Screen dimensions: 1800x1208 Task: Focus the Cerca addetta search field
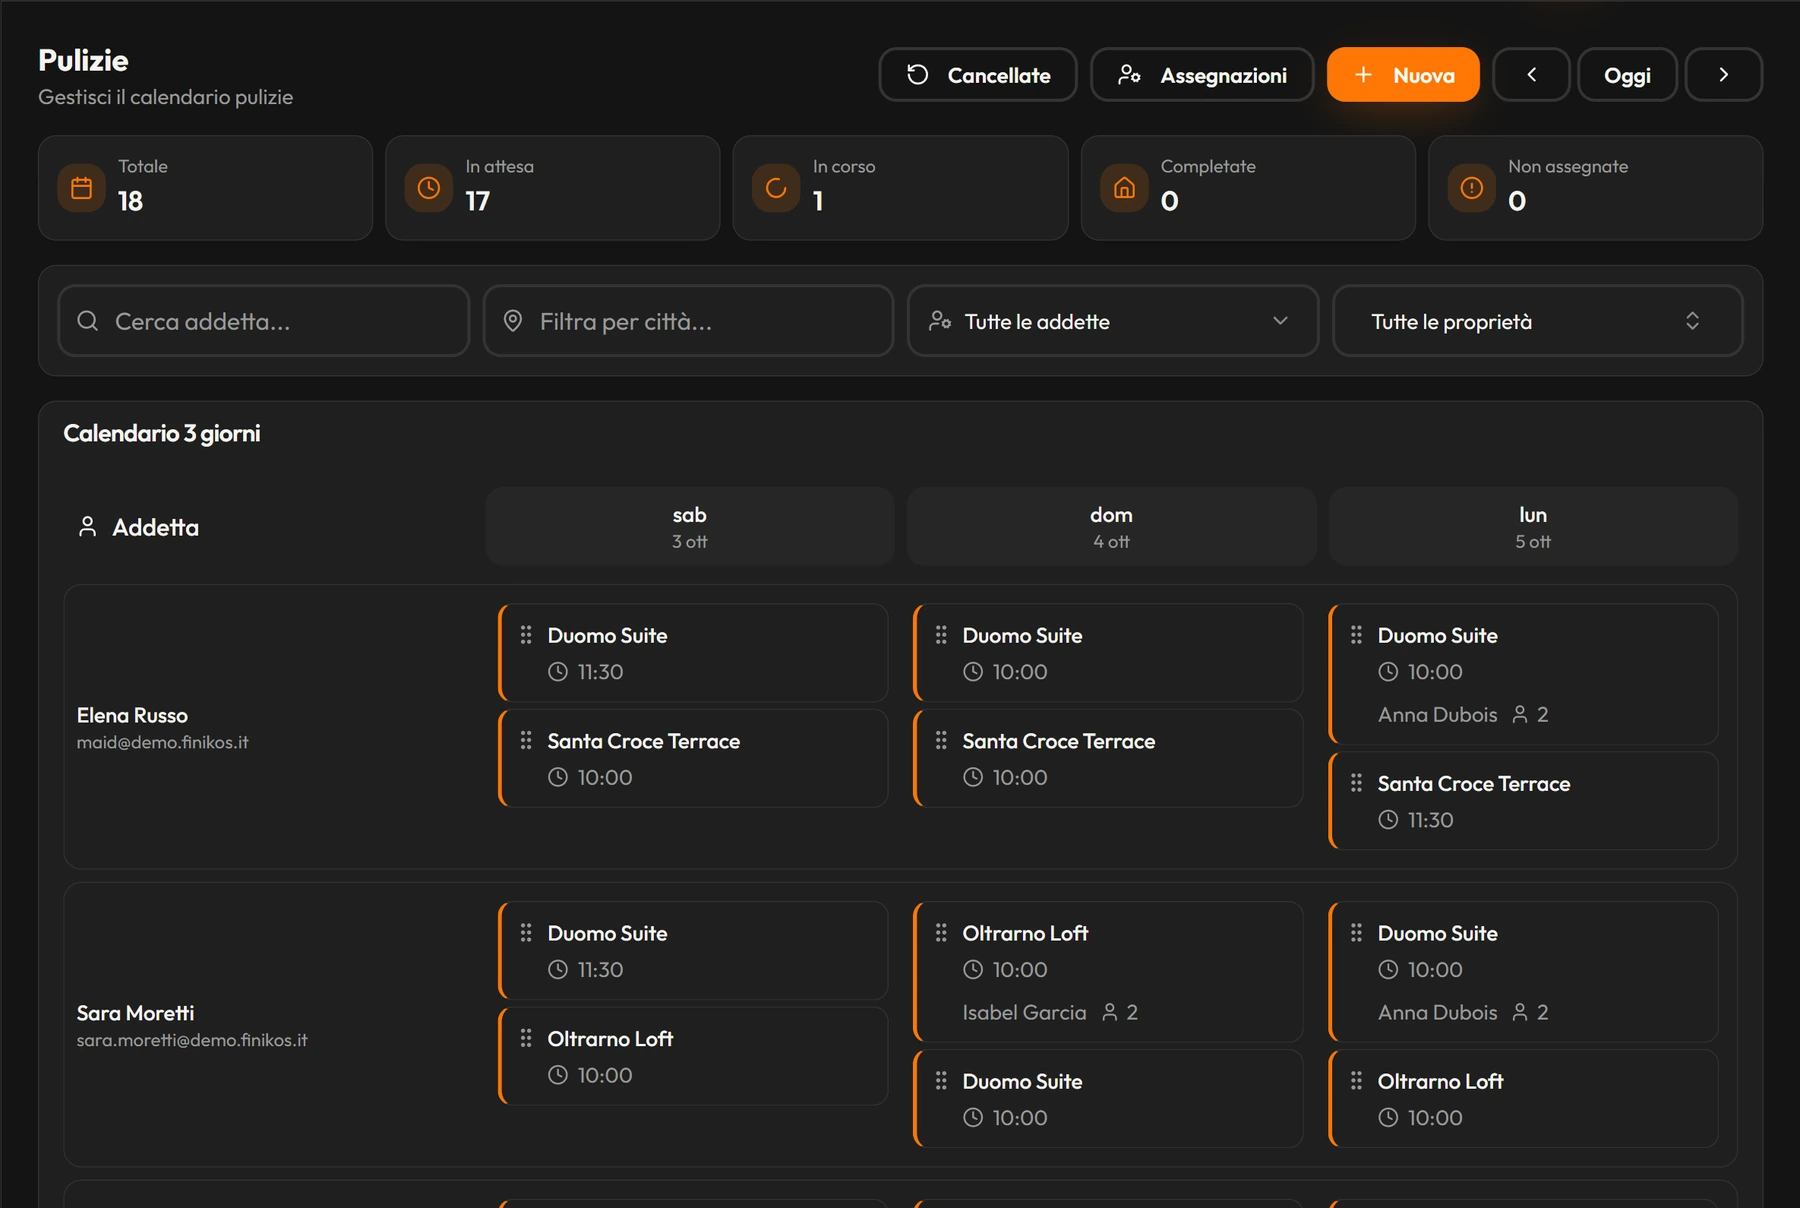point(264,321)
